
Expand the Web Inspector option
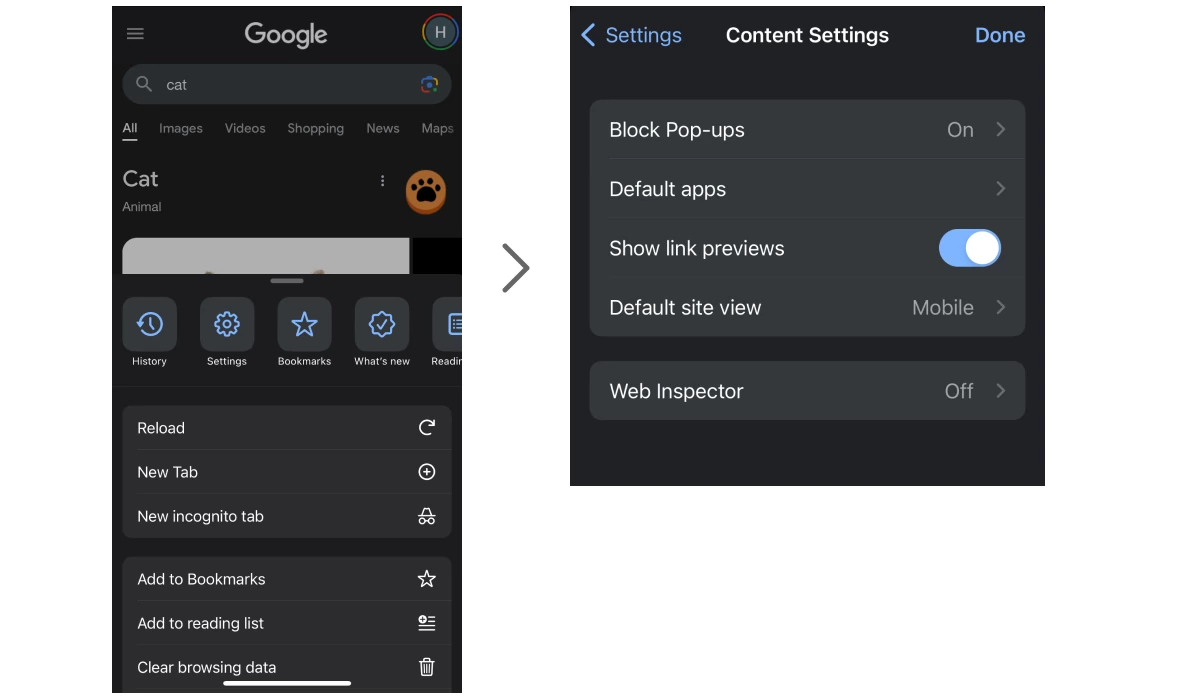click(x=807, y=391)
